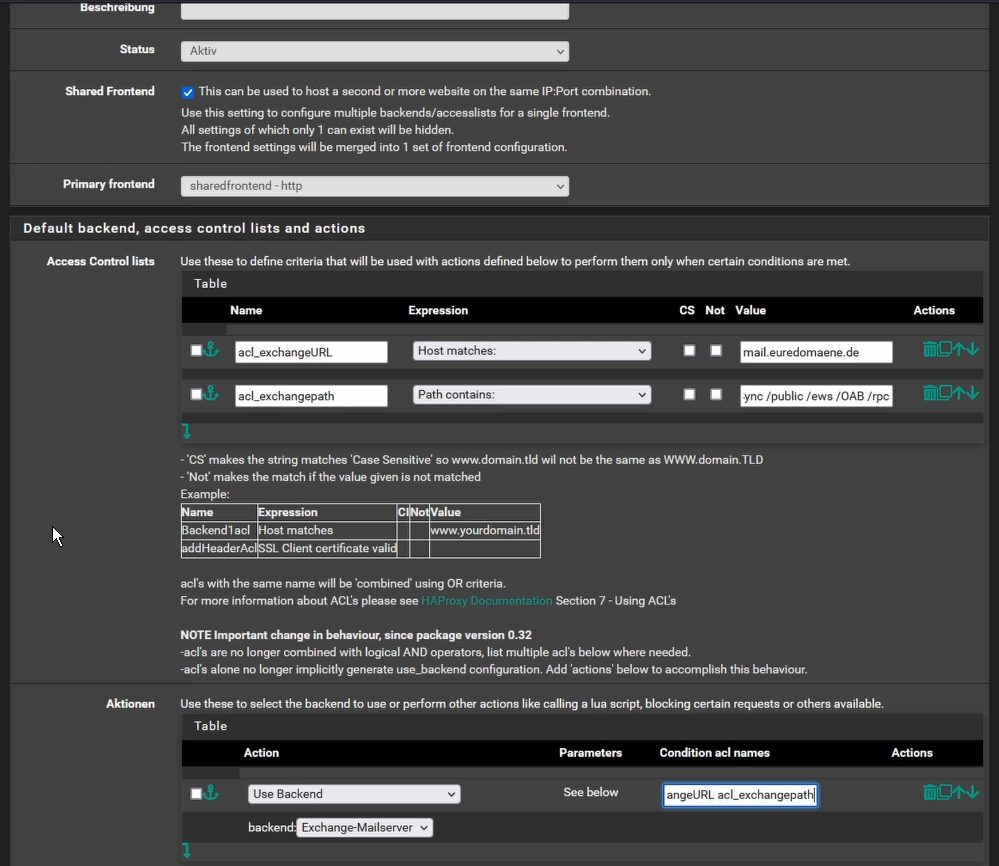Move the acl_exchangepath entry down

tap(972, 393)
